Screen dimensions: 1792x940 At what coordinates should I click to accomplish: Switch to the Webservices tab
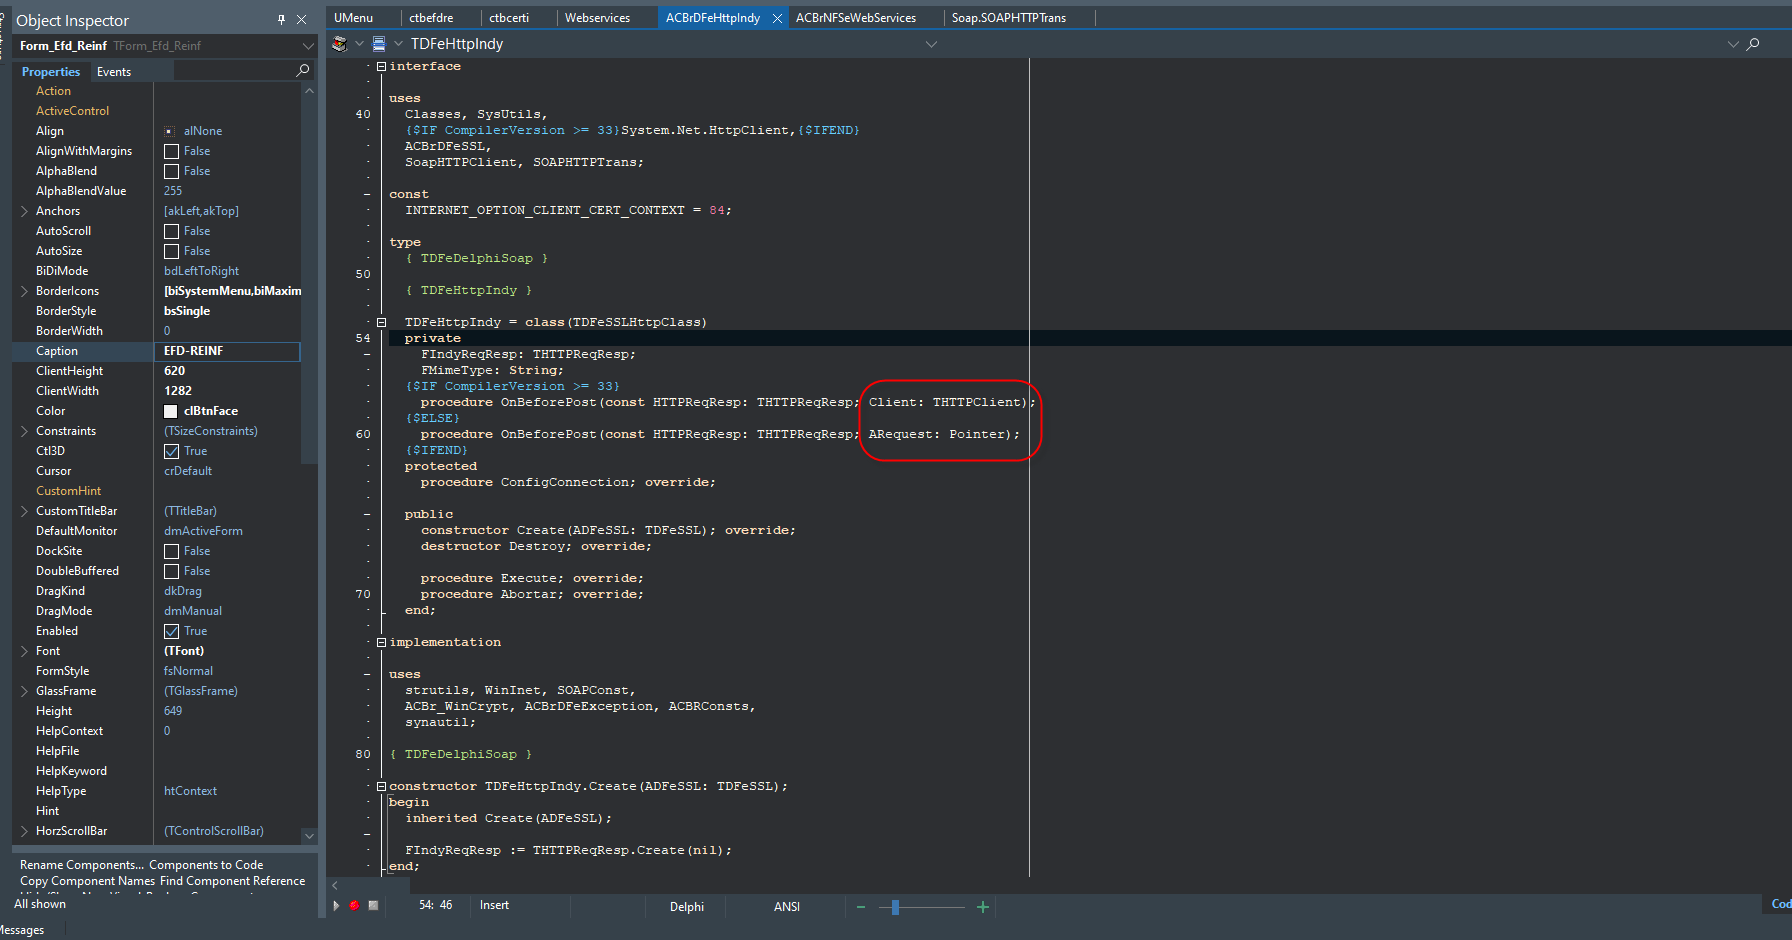(598, 18)
